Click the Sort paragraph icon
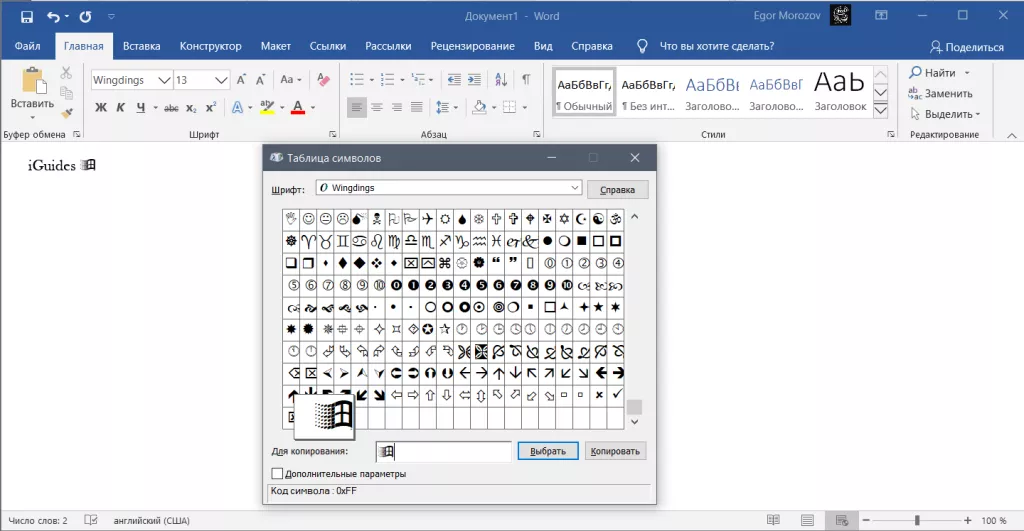Screen dimensions: 1024x531 pyautogui.click(x=503, y=79)
